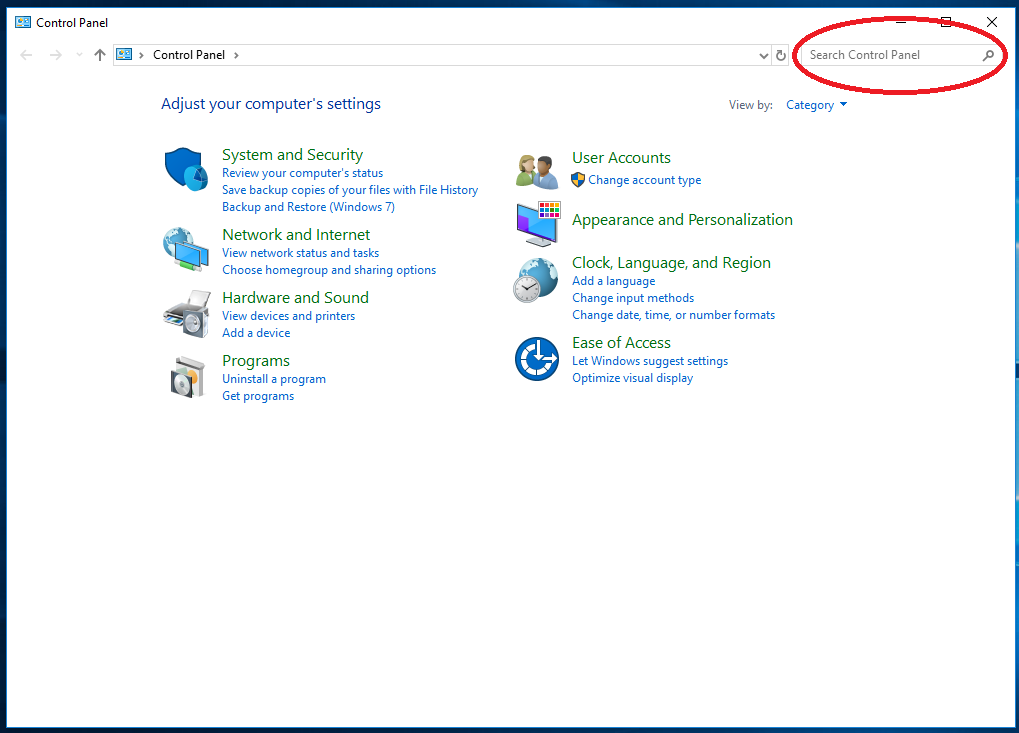Open Network and Internet heading

[x=296, y=235]
